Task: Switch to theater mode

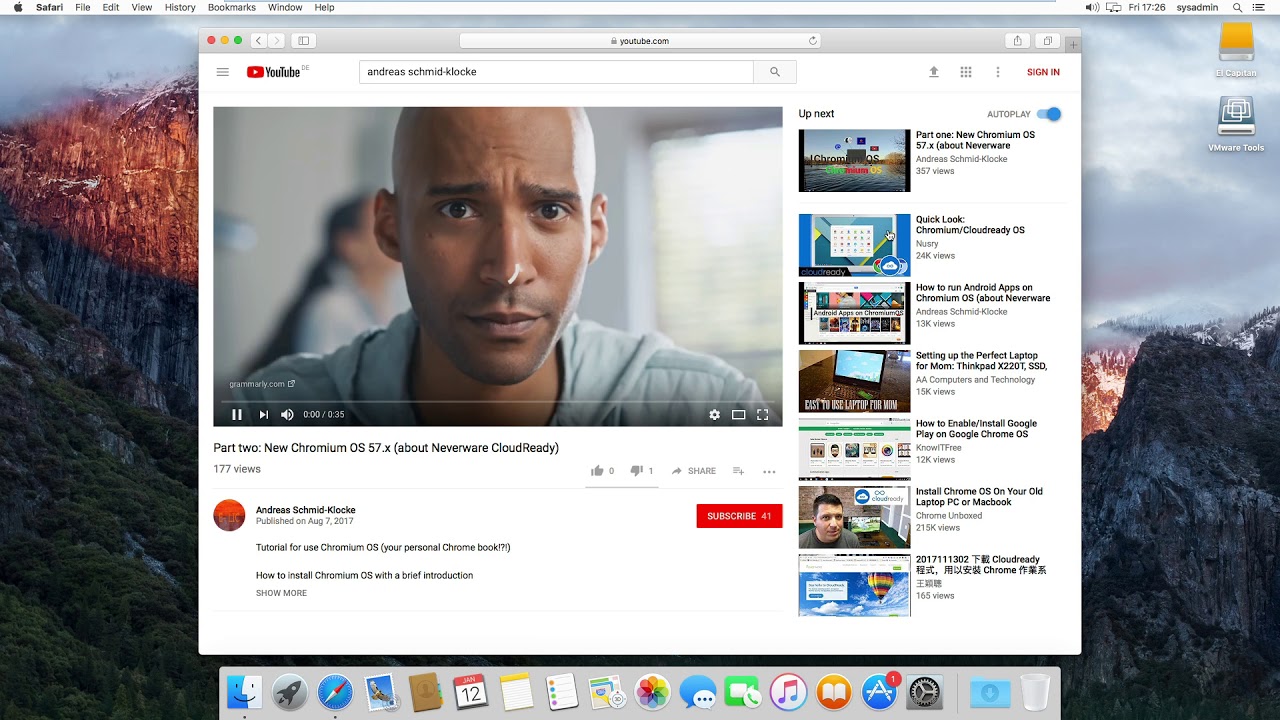Action: point(738,414)
